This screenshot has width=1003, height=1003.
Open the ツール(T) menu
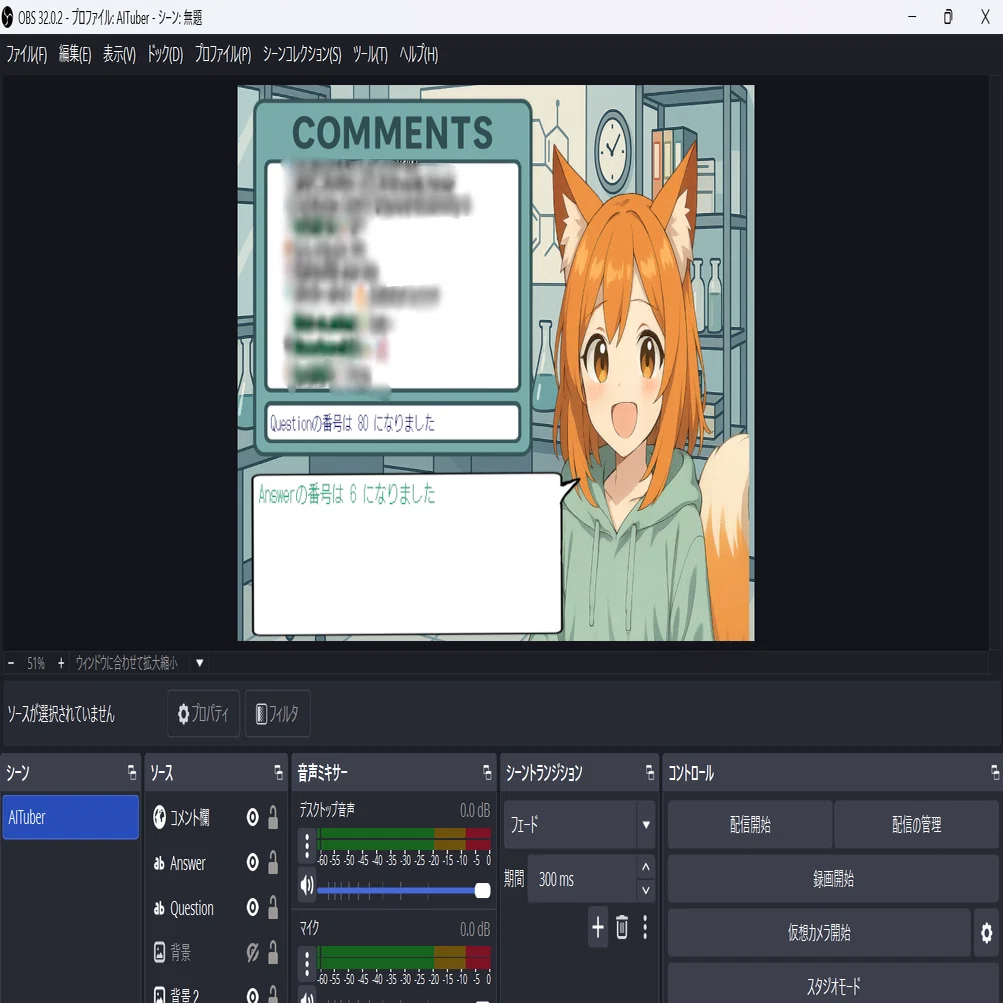[x=370, y=54]
